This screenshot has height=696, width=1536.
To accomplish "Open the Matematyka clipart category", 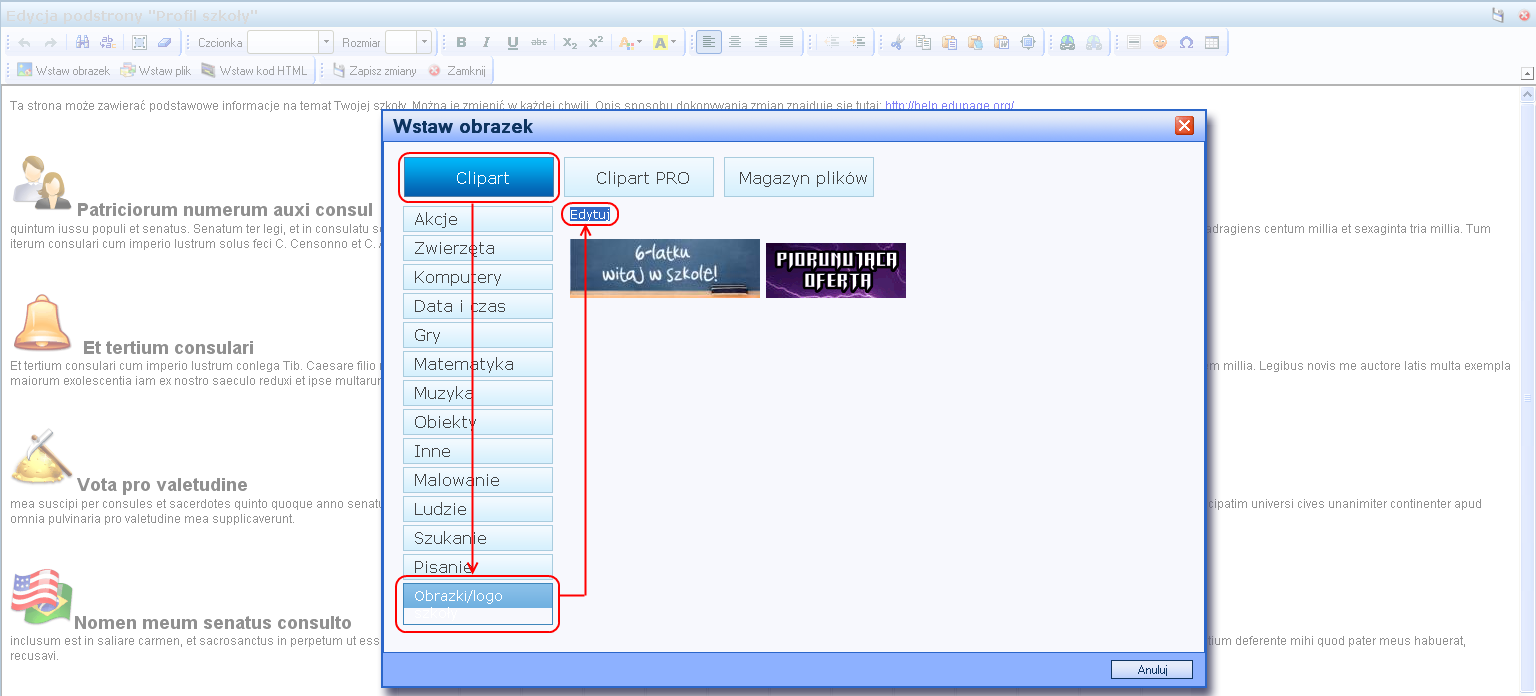I will 478,364.
